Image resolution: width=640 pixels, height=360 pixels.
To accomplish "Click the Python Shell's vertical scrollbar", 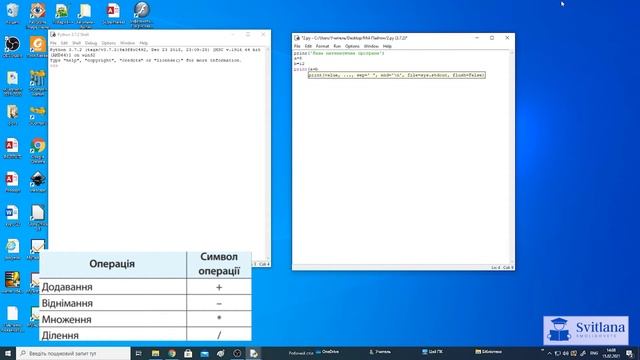I will coord(268,153).
